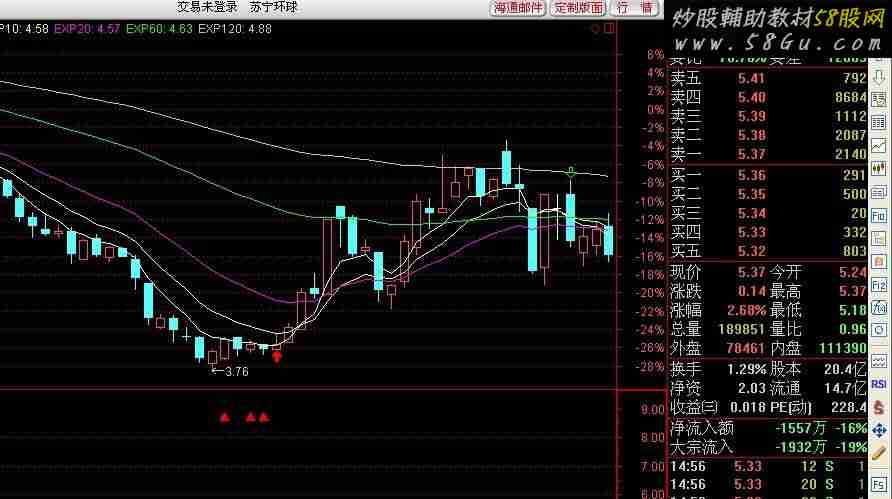Select the 卖五 5.41 ask row
The image size is (892, 499).
(768, 78)
